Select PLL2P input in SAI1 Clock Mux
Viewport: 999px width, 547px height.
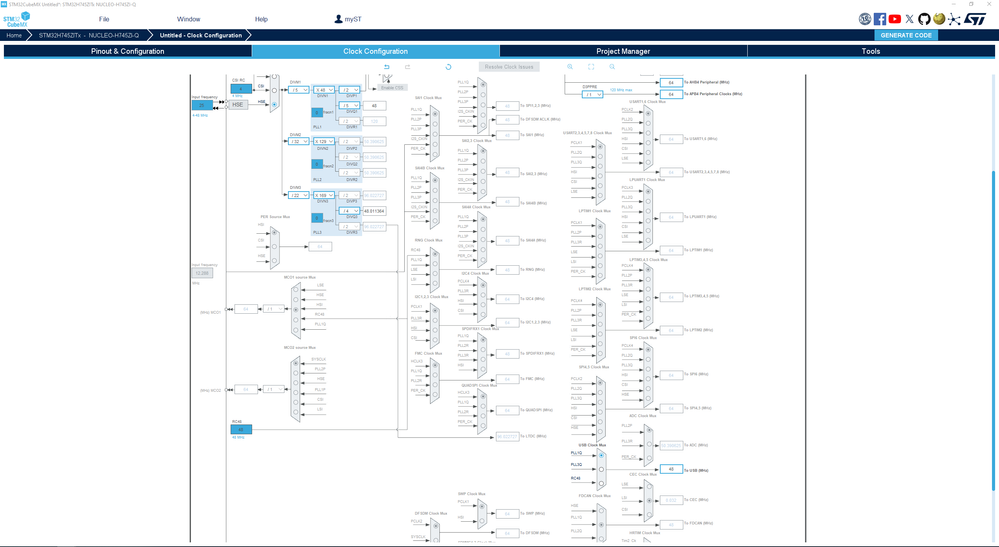(435, 124)
